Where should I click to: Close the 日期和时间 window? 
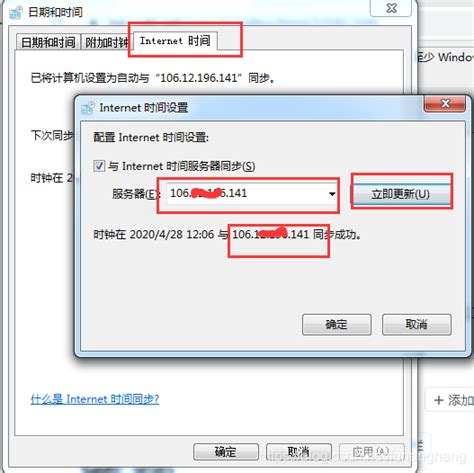tap(391, 8)
